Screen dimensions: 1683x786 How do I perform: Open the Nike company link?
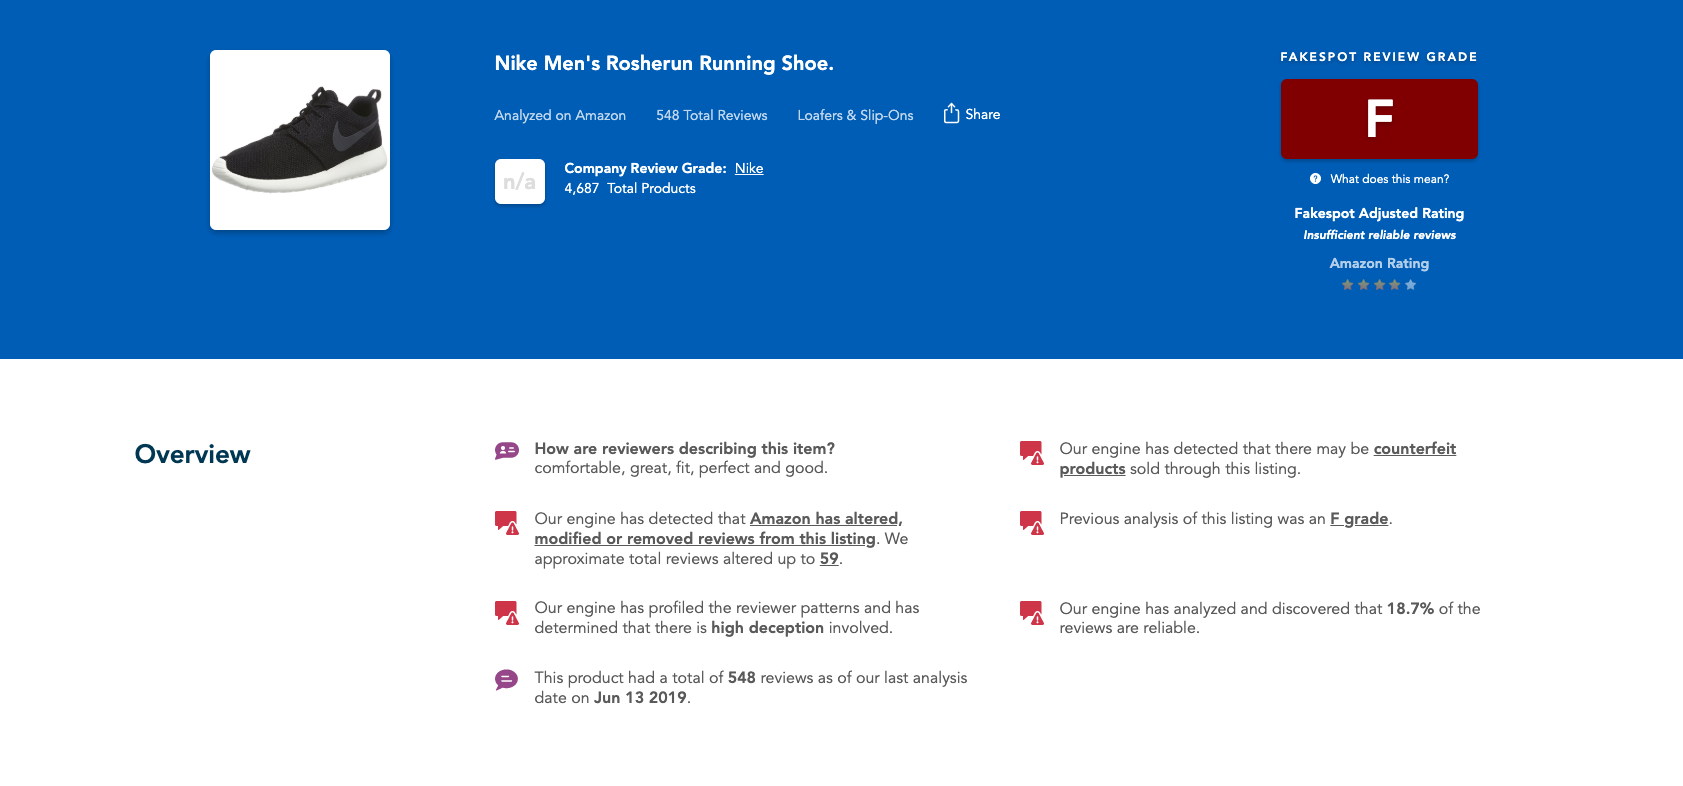point(749,168)
